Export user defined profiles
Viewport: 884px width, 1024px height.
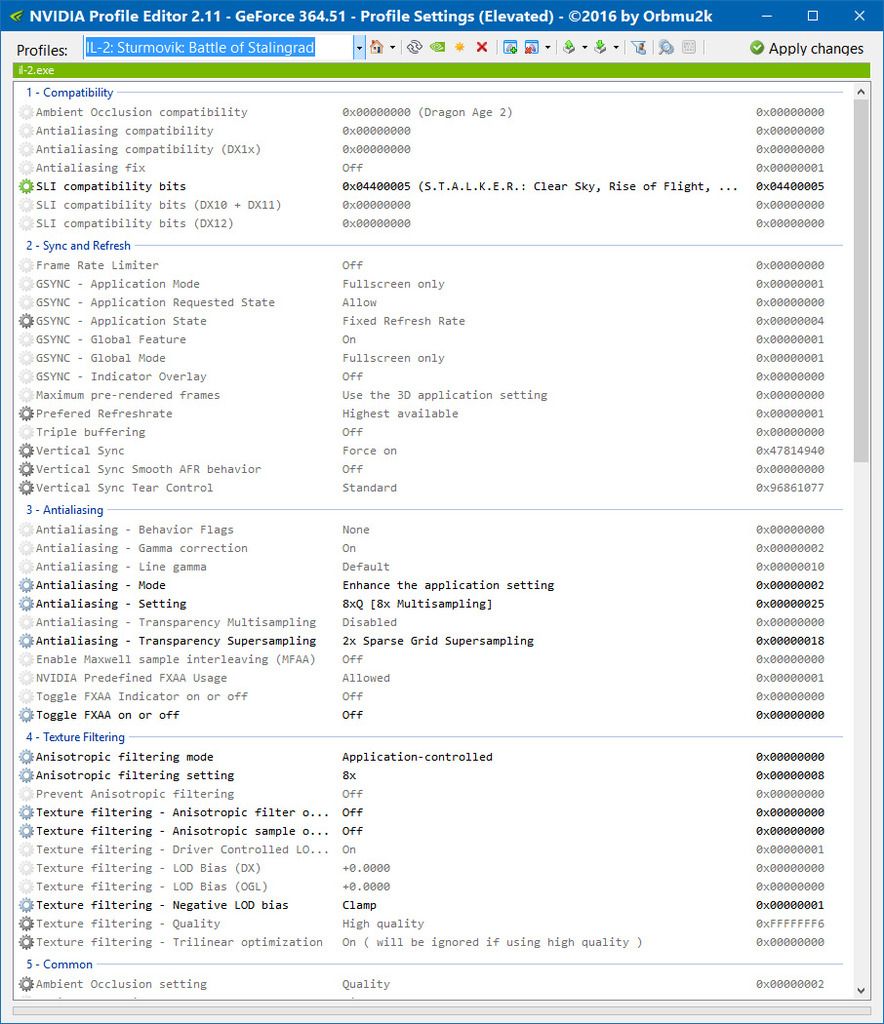(x=569, y=47)
